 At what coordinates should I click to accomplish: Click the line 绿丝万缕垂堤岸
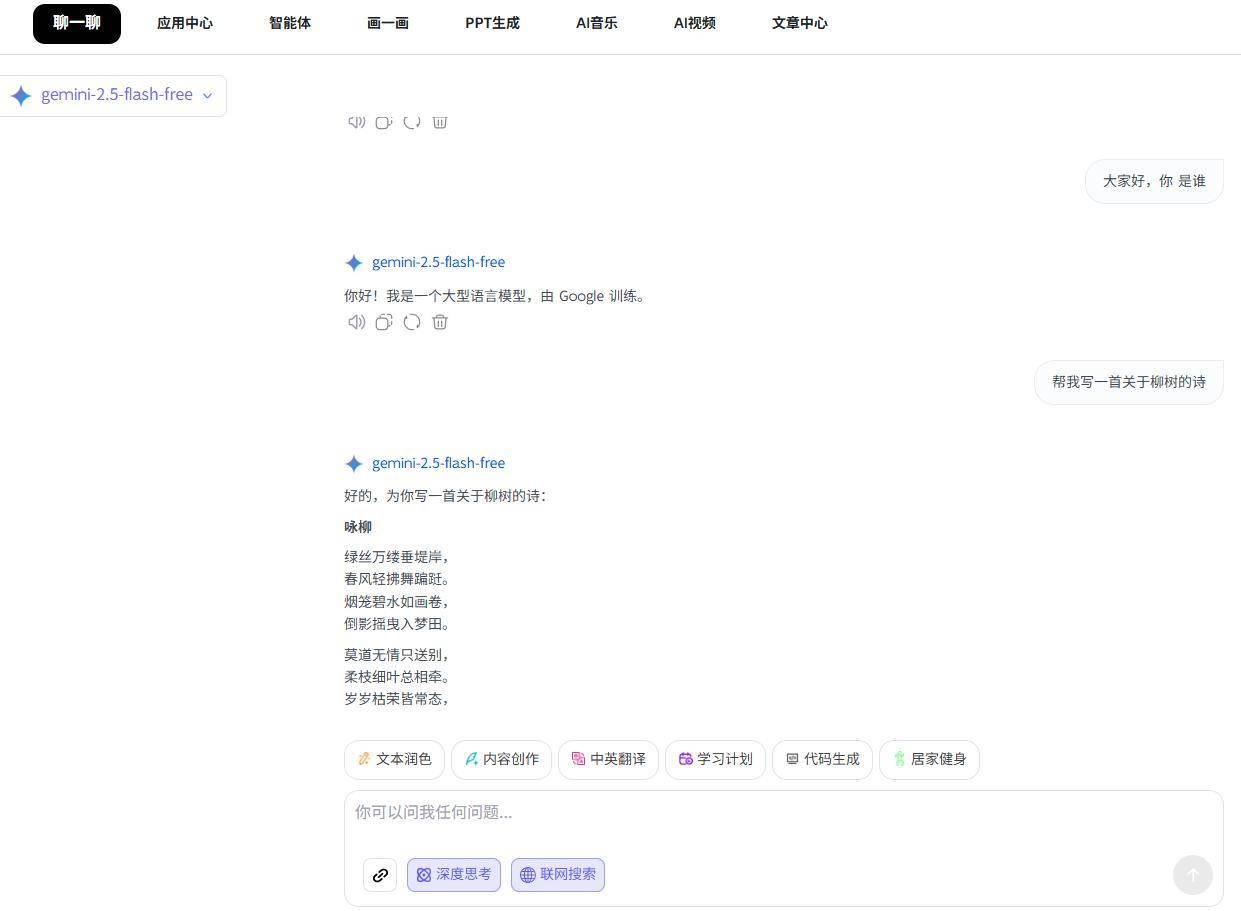[x=397, y=557]
